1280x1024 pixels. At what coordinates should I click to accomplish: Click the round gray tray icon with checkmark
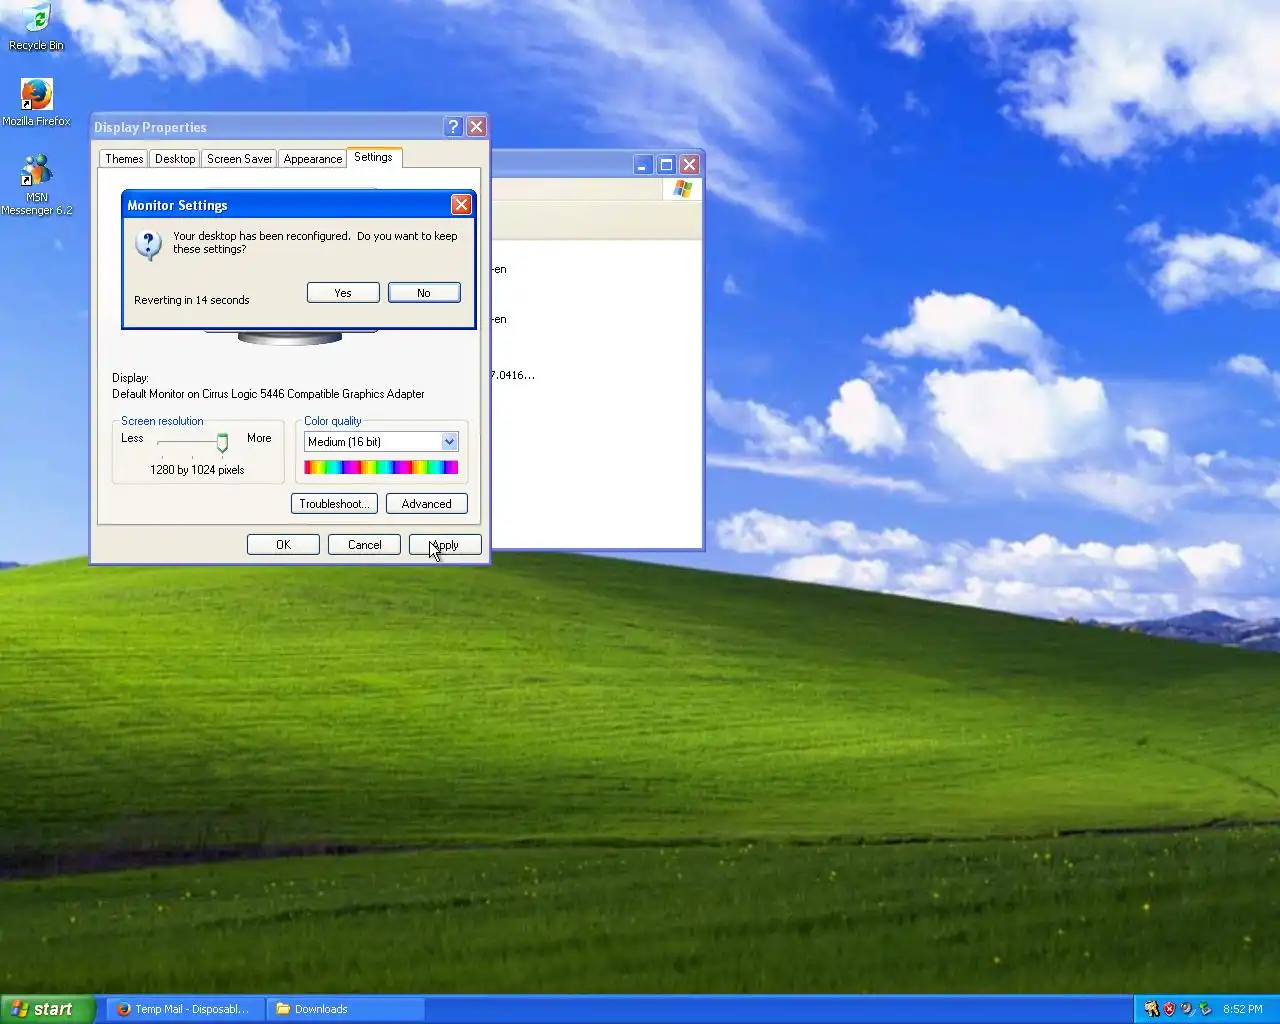1186,1009
